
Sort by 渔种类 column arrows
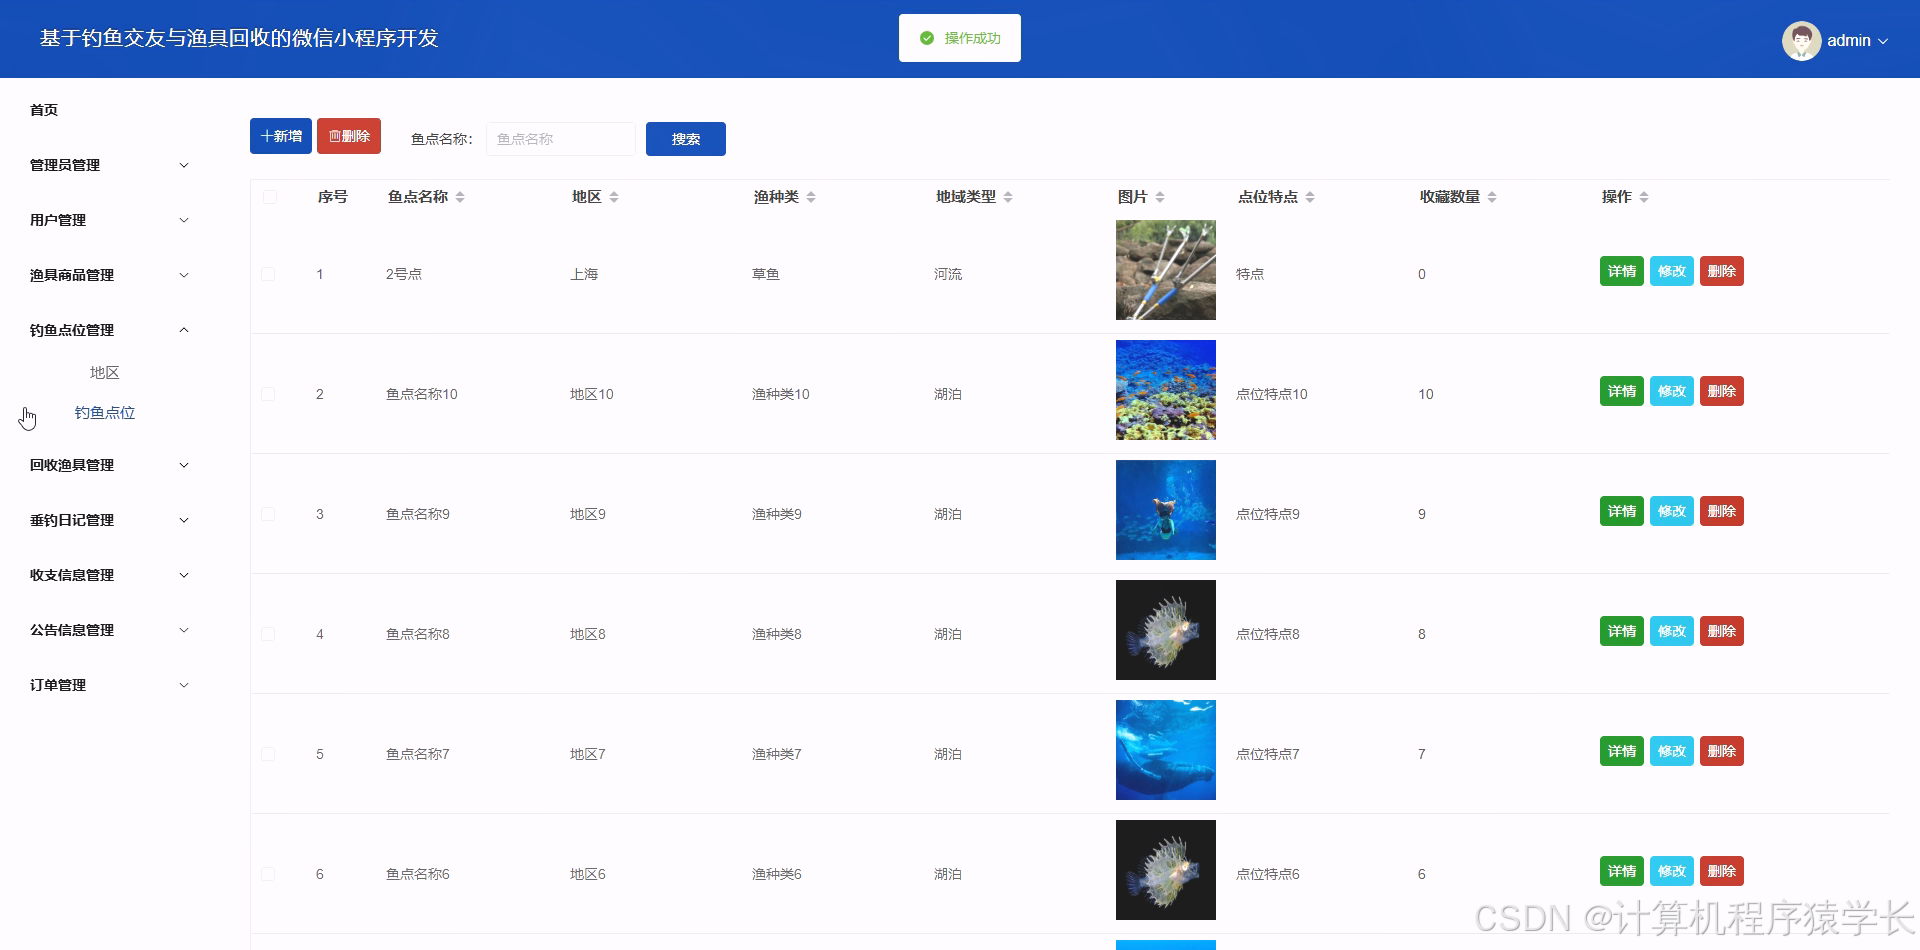coord(811,197)
